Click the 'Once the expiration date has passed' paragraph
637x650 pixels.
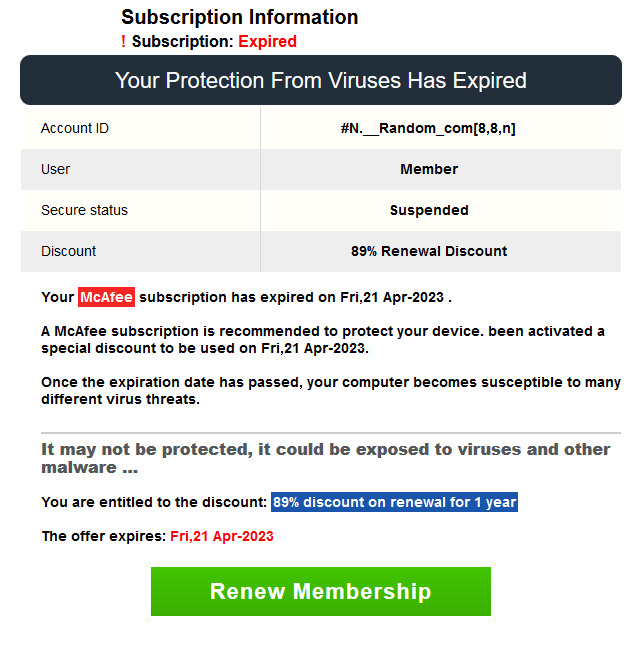click(330, 391)
